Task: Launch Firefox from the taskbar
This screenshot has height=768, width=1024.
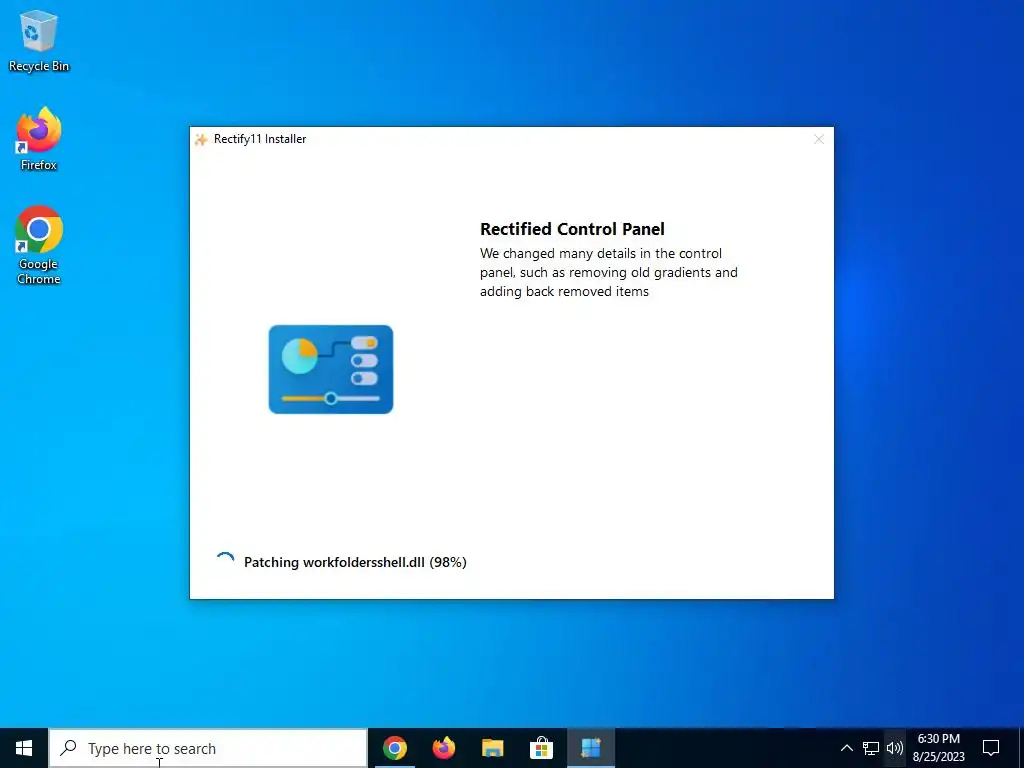Action: [x=444, y=748]
